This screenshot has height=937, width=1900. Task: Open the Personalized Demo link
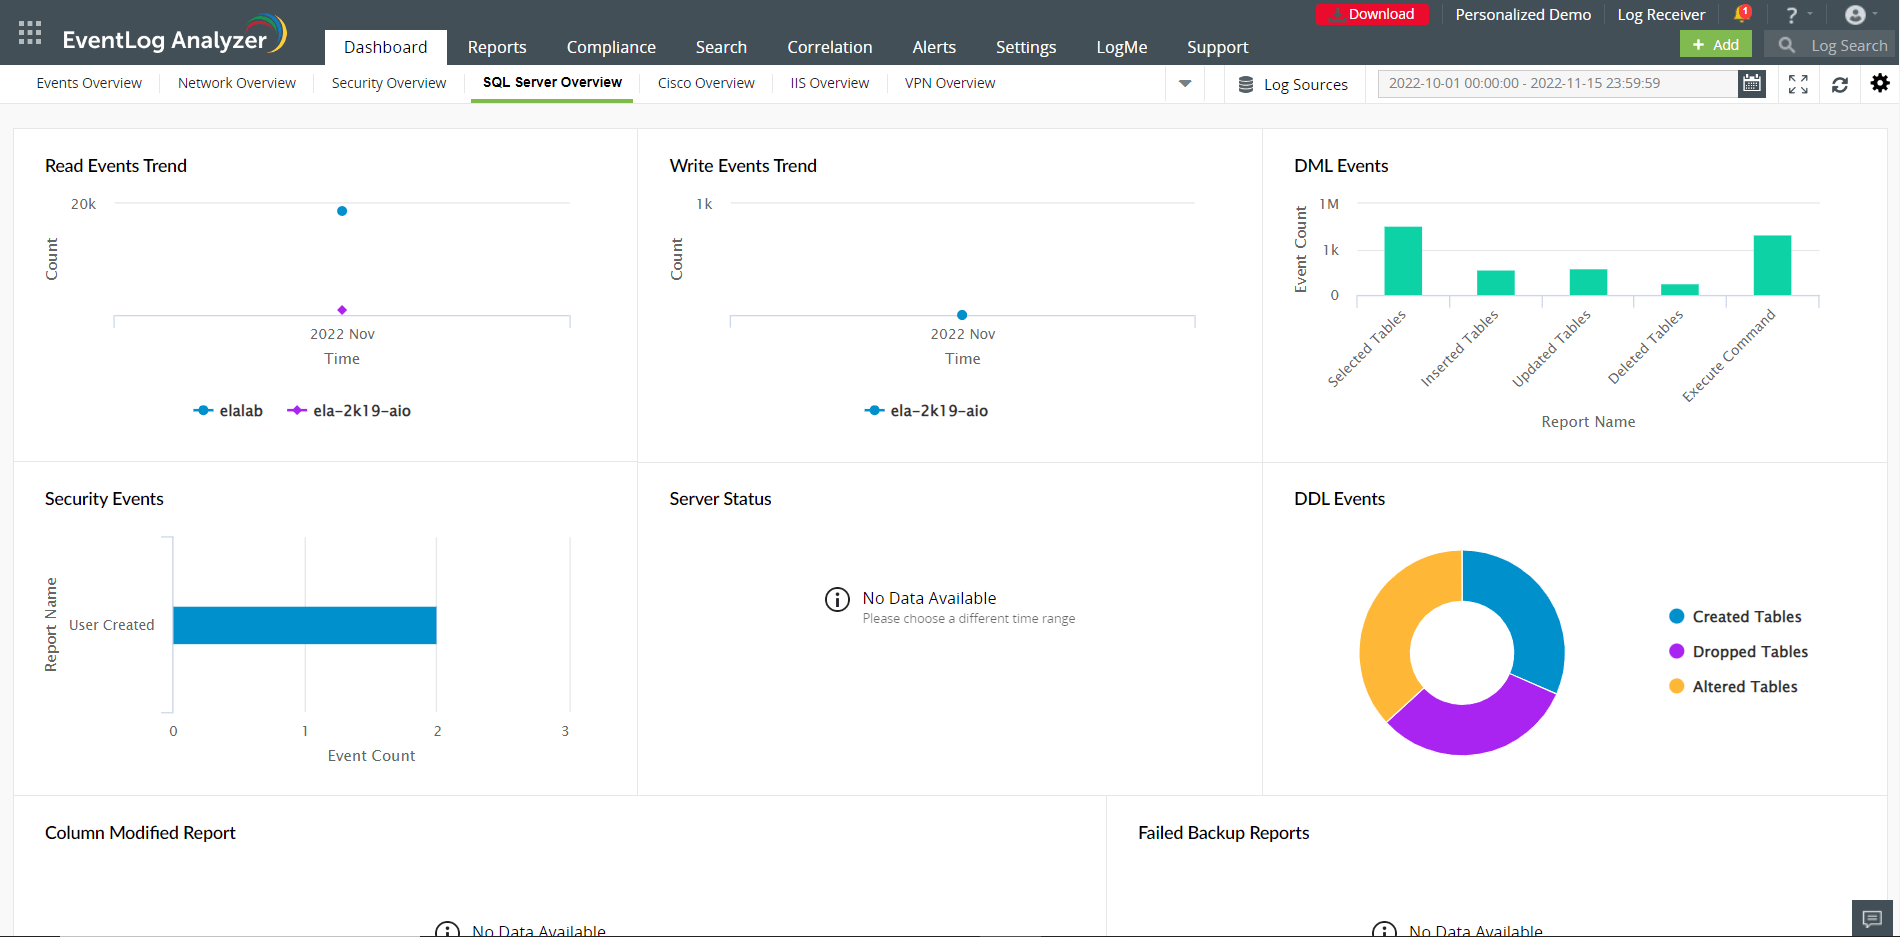[1523, 15]
